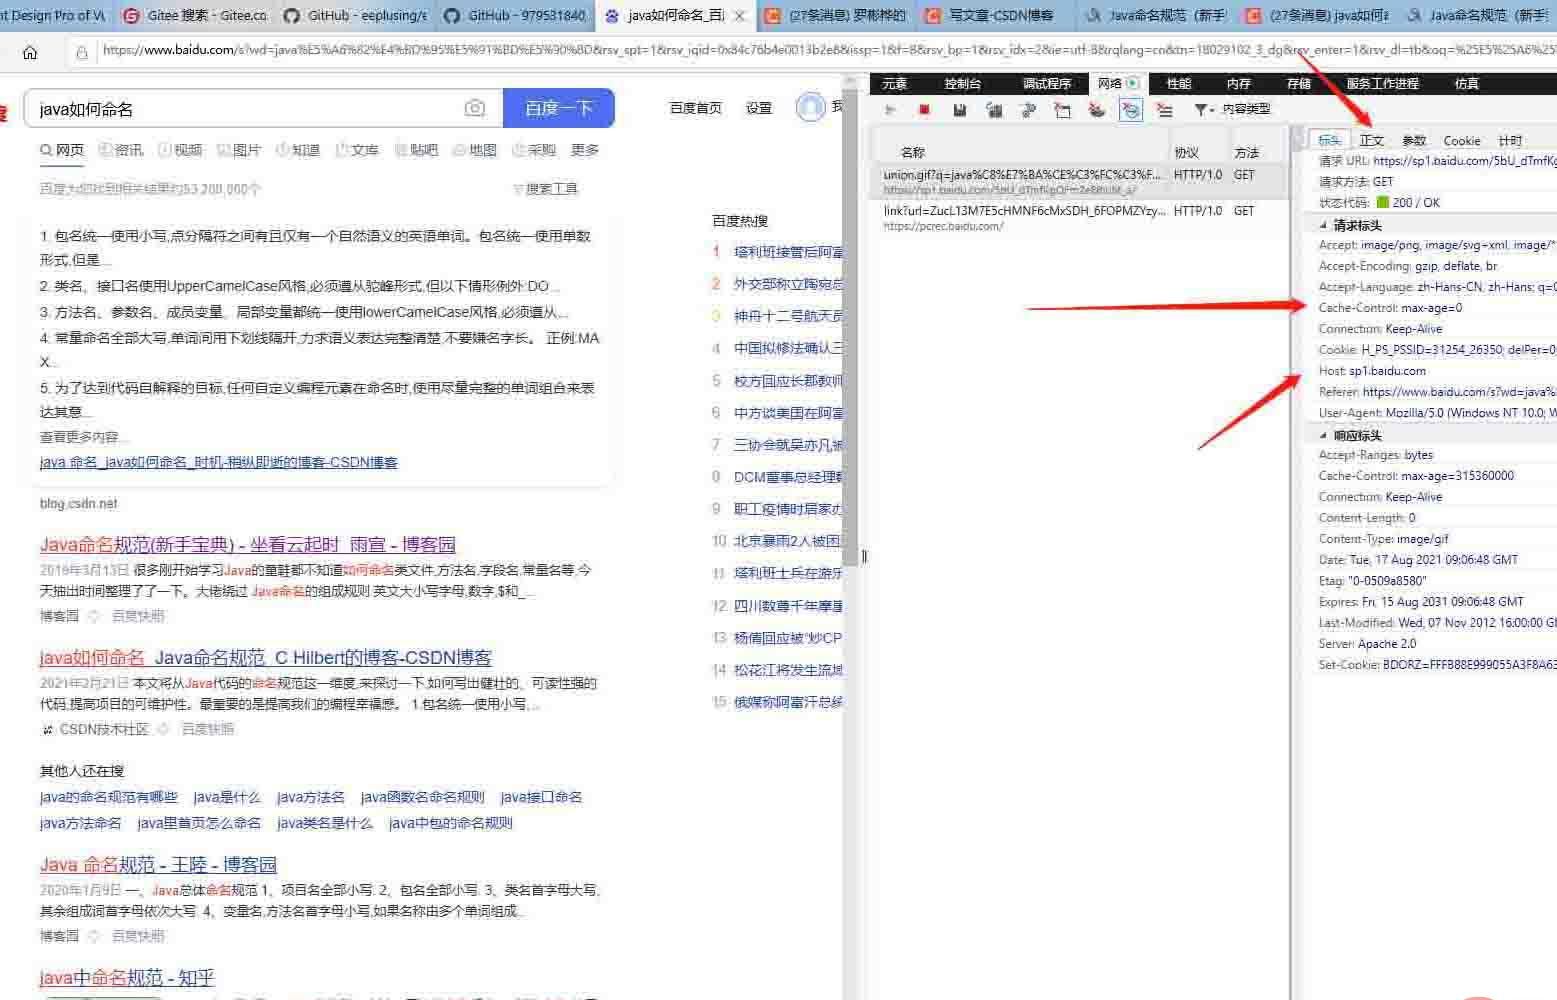
Task: Open the content type filter funnel dropdown
Action: click(x=1204, y=110)
